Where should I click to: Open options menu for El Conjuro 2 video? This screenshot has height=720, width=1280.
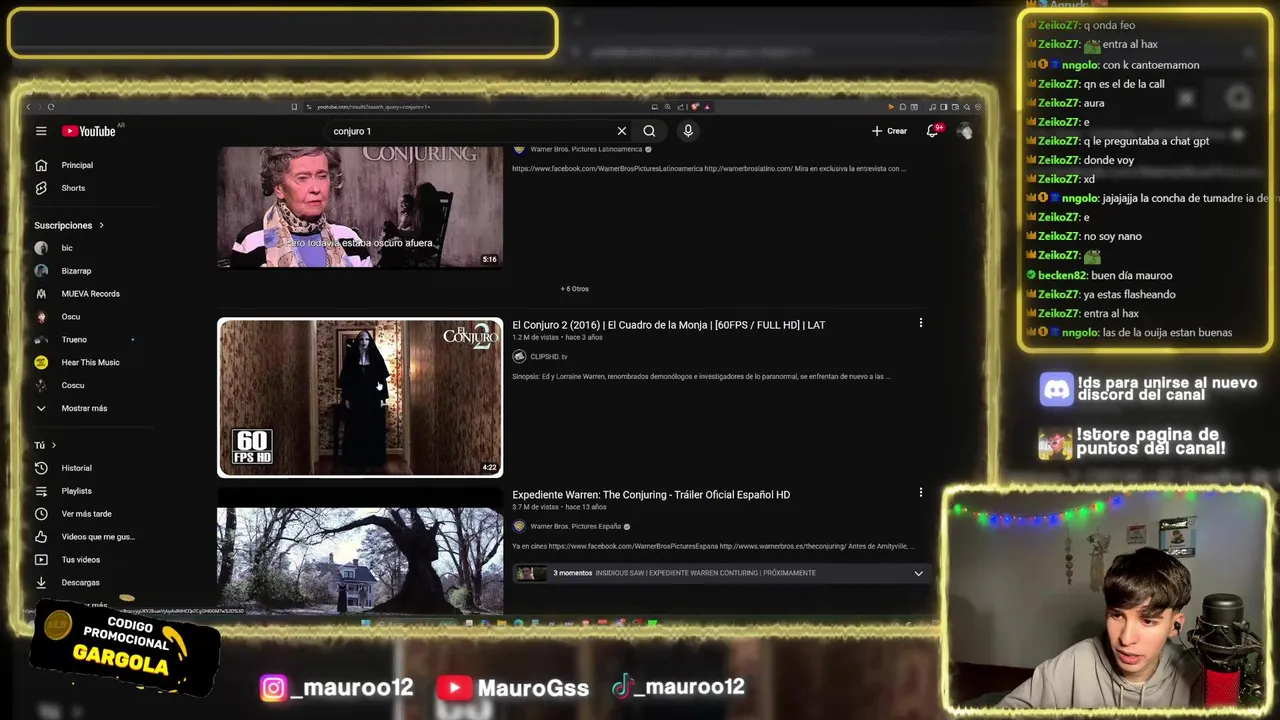921,323
